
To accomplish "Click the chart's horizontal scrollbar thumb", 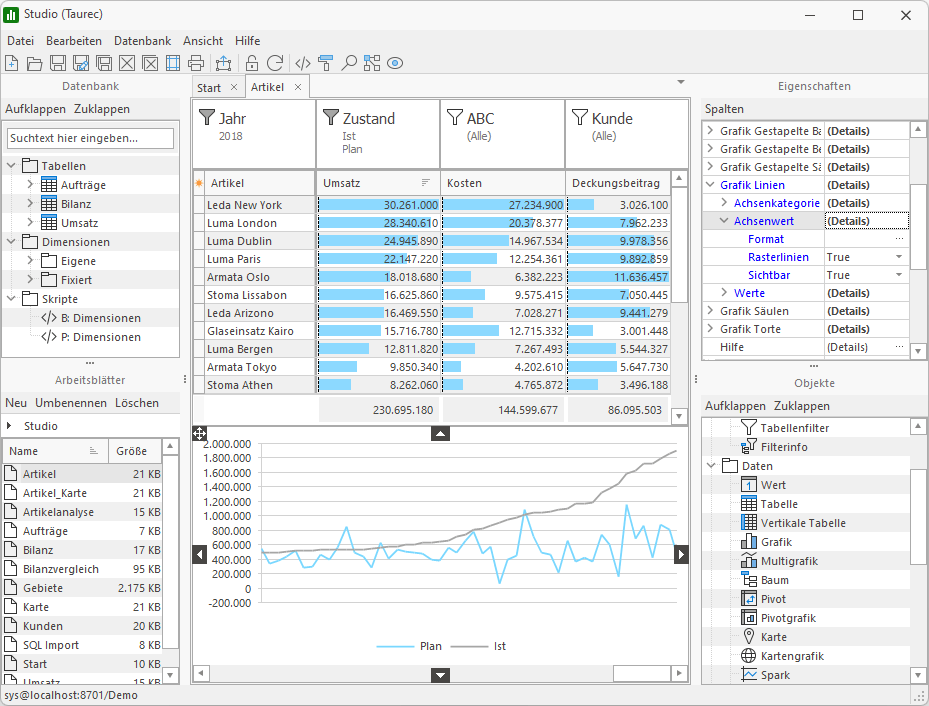I will coord(640,674).
